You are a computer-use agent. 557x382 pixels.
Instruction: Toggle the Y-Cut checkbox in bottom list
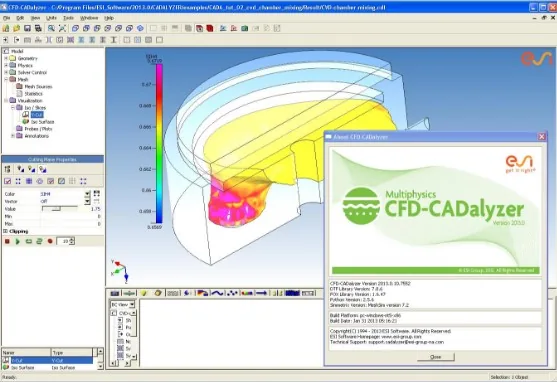(6, 360)
